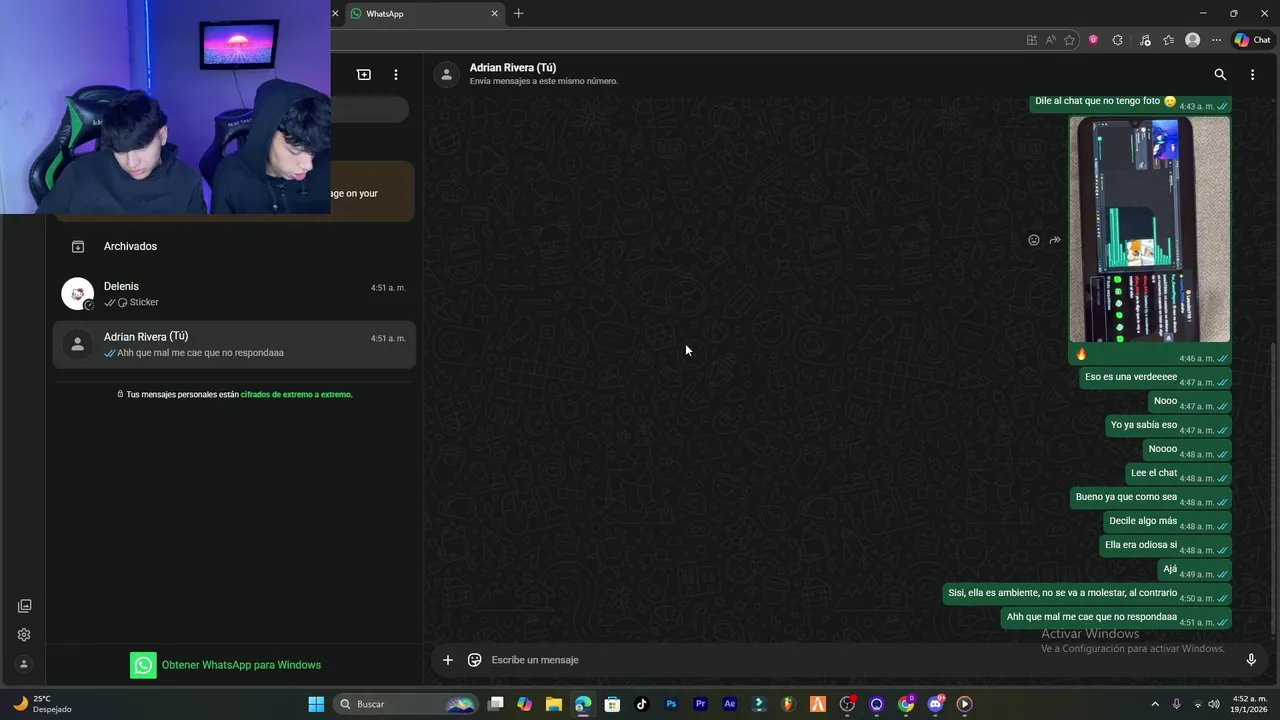Image resolution: width=1280 pixels, height=720 pixels.
Task: Launch Photoshop from the taskbar
Action: pos(671,704)
